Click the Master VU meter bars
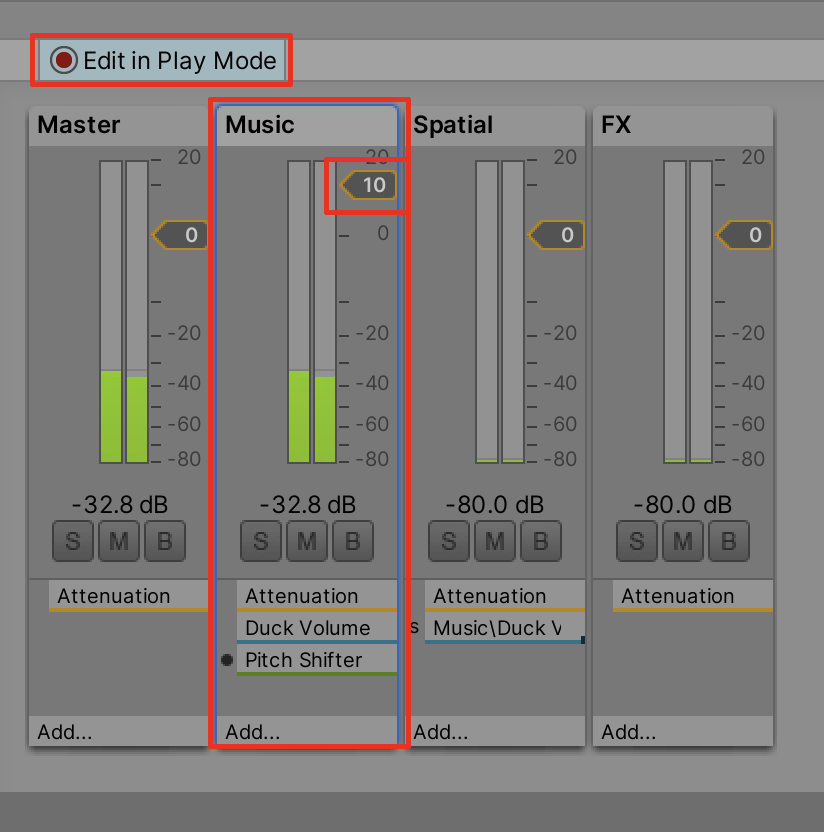 [124, 311]
